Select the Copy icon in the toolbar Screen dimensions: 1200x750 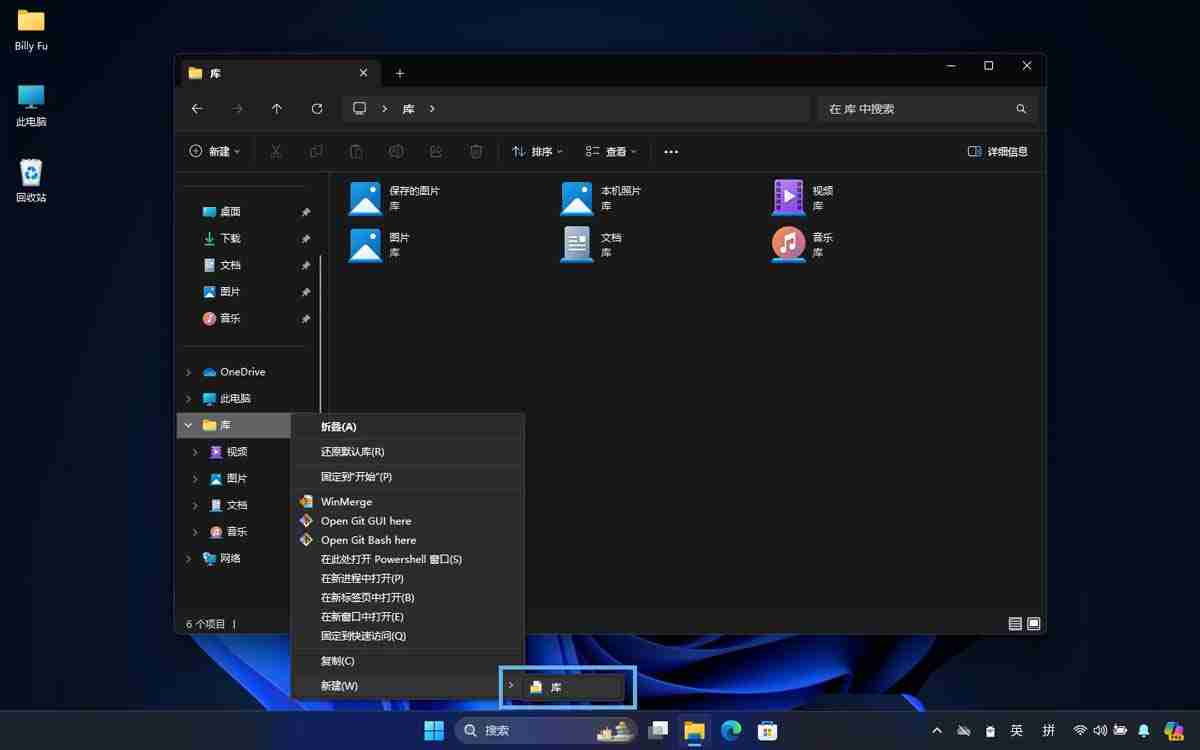[x=316, y=151]
